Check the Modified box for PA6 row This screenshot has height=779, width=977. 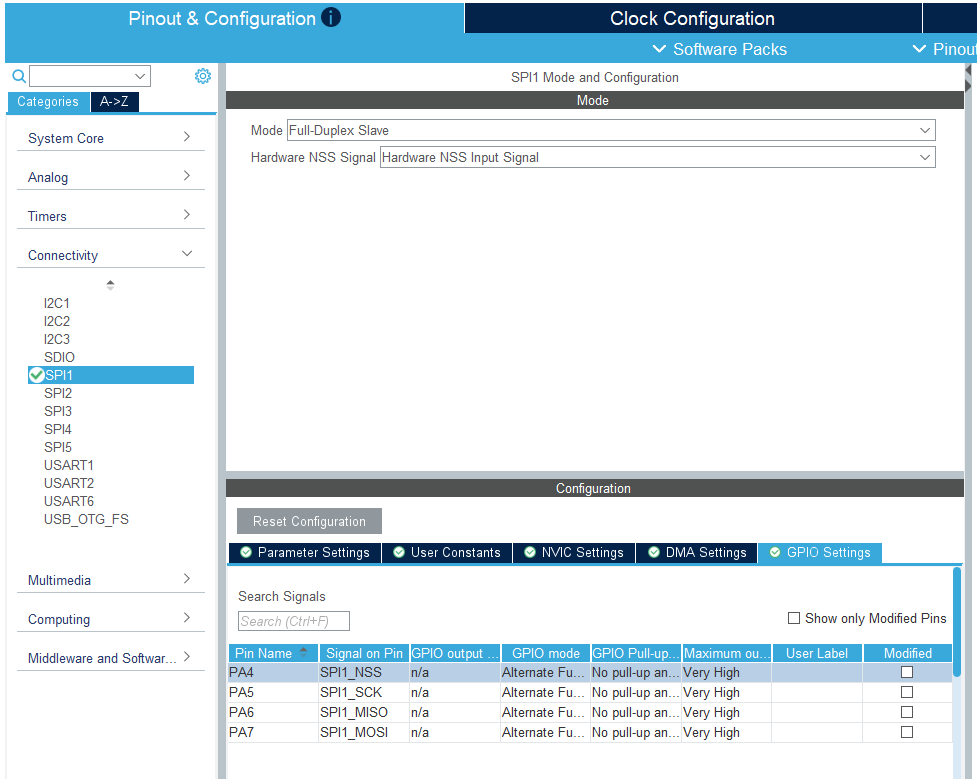(x=907, y=712)
